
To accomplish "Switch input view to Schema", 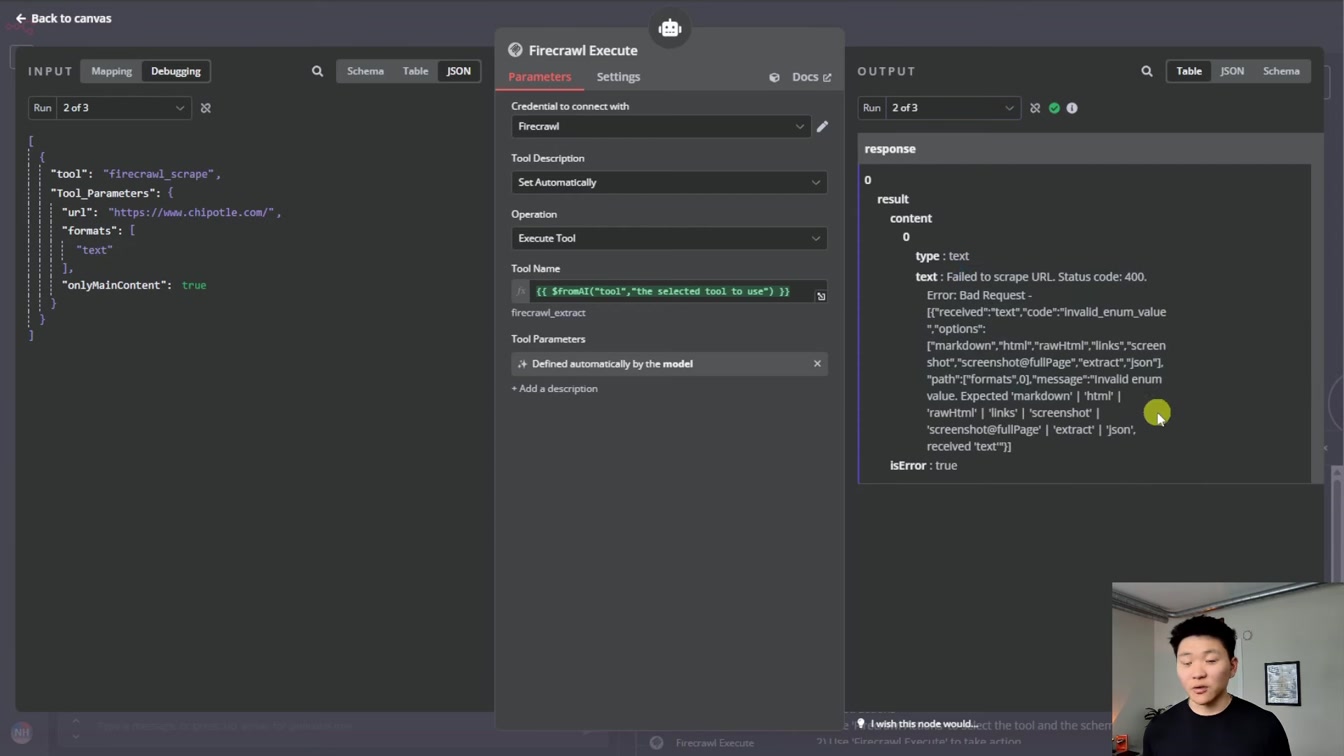I will (365, 71).
